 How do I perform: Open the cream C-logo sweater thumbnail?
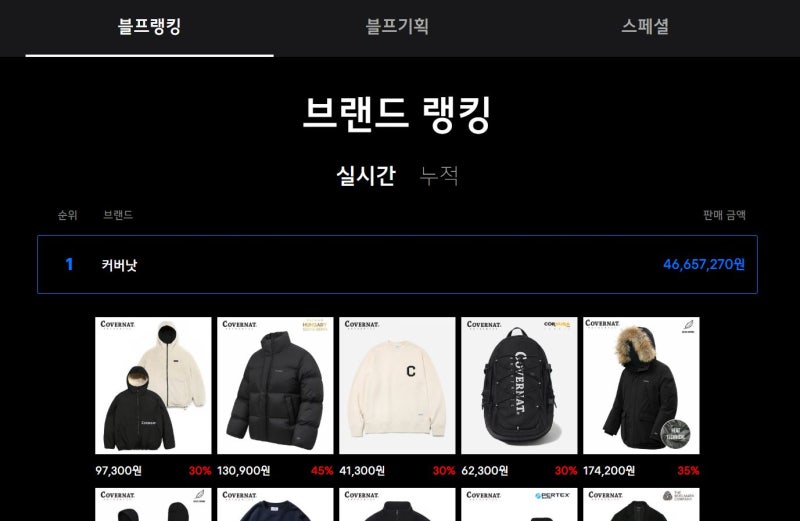coord(397,385)
